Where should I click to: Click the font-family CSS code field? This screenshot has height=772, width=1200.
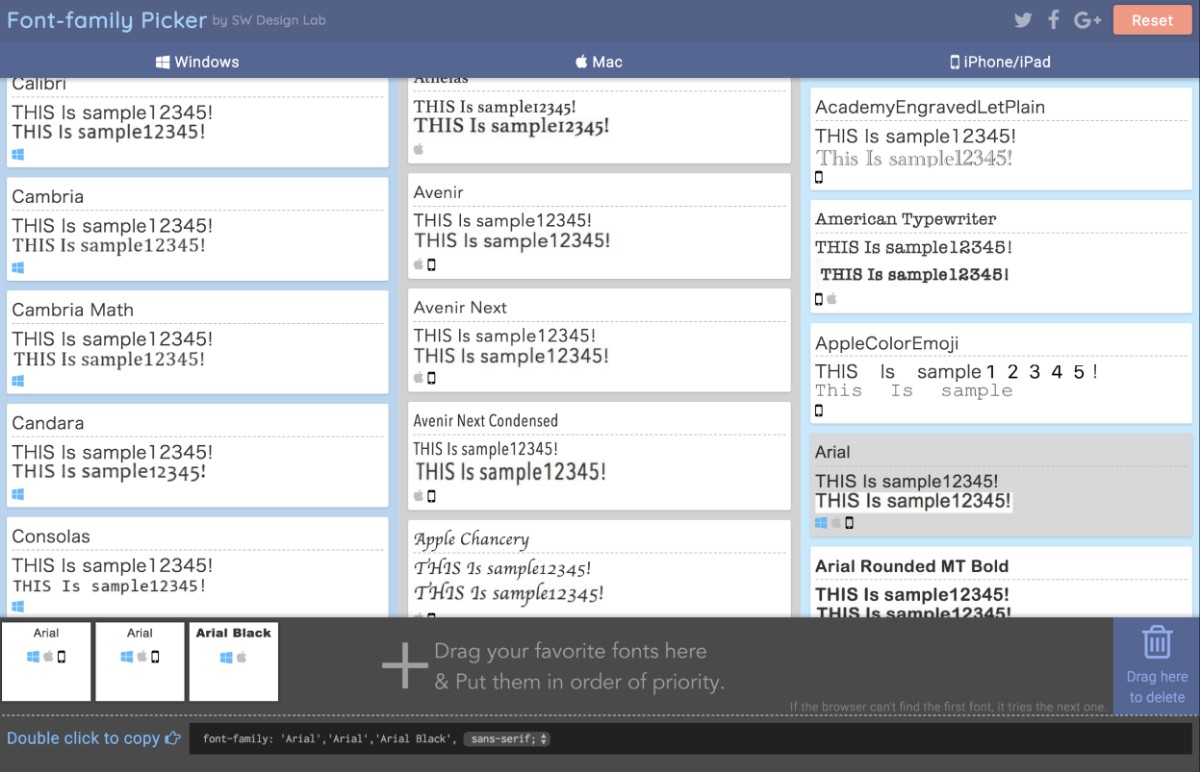click(x=328, y=739)
